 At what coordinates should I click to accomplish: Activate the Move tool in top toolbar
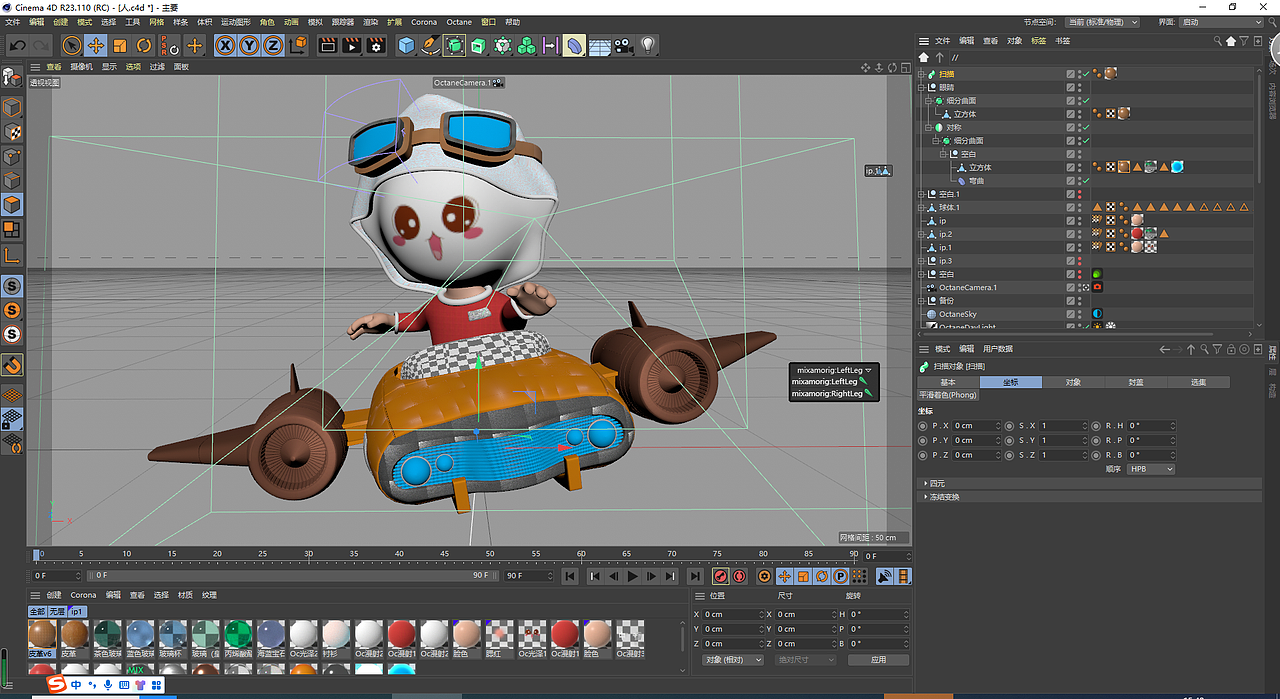coord(96,45)
